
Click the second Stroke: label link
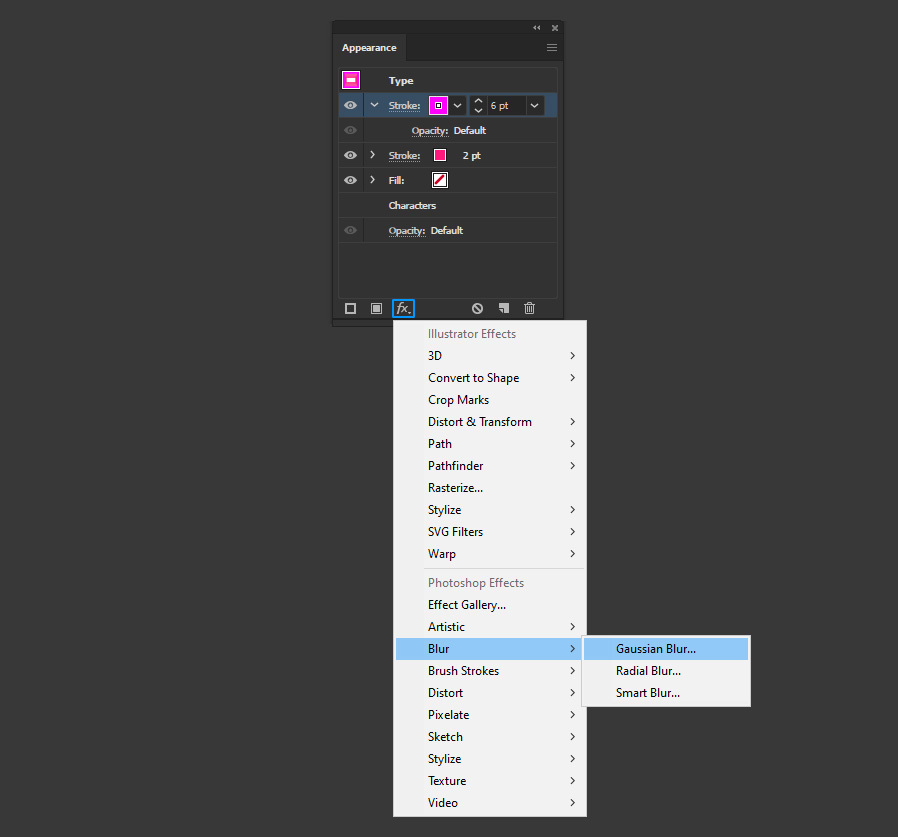click(x=404, y=156)
